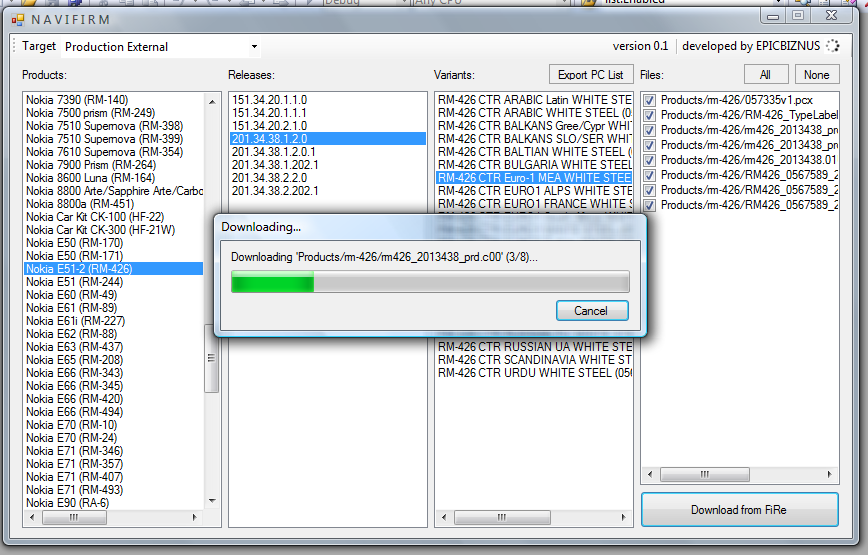Click the Variants list scroll right arrow
This screenshot has width=868, height=555.
click(623, 517)
